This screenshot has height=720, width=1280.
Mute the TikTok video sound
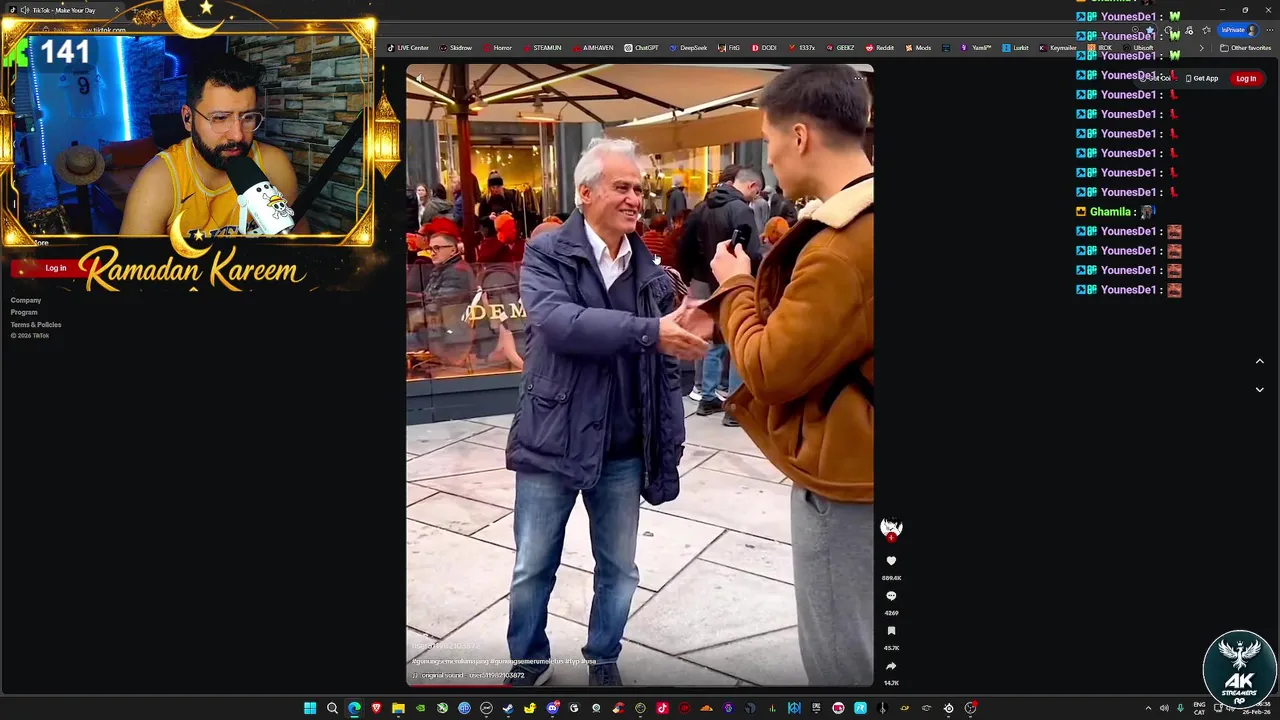[420, 78]
